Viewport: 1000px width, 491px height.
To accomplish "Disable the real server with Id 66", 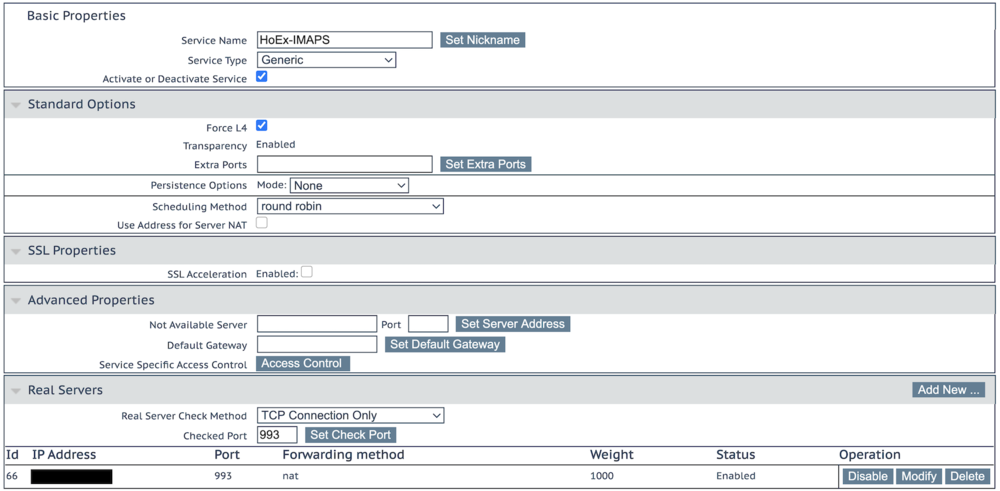I will (867, 476).
